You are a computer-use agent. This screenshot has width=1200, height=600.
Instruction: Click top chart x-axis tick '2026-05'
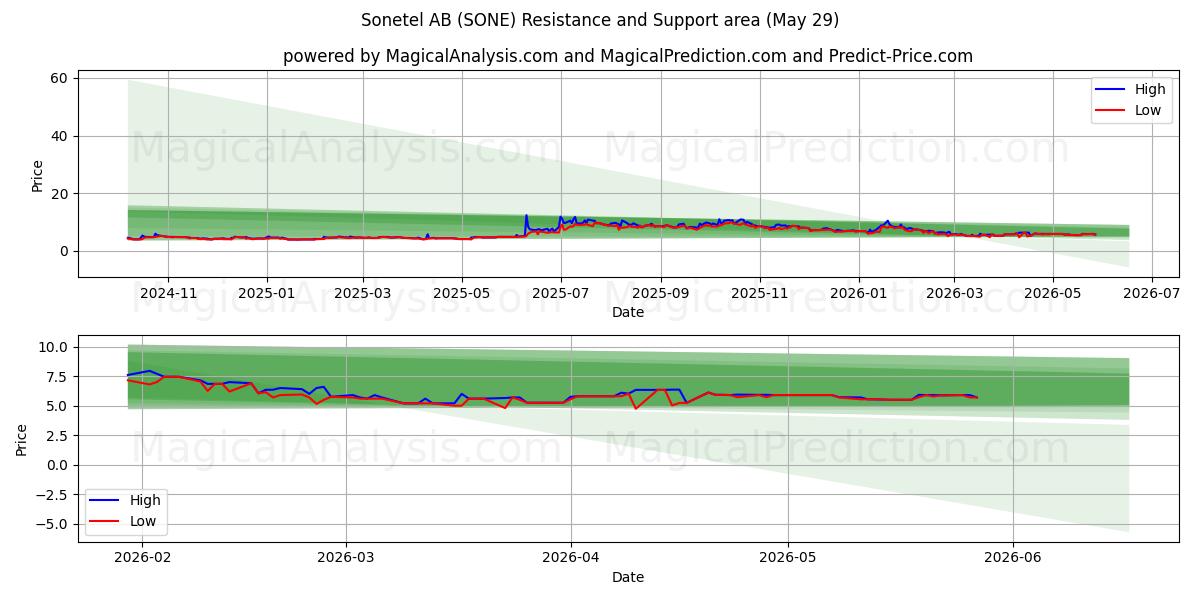tap(1053, 292)
